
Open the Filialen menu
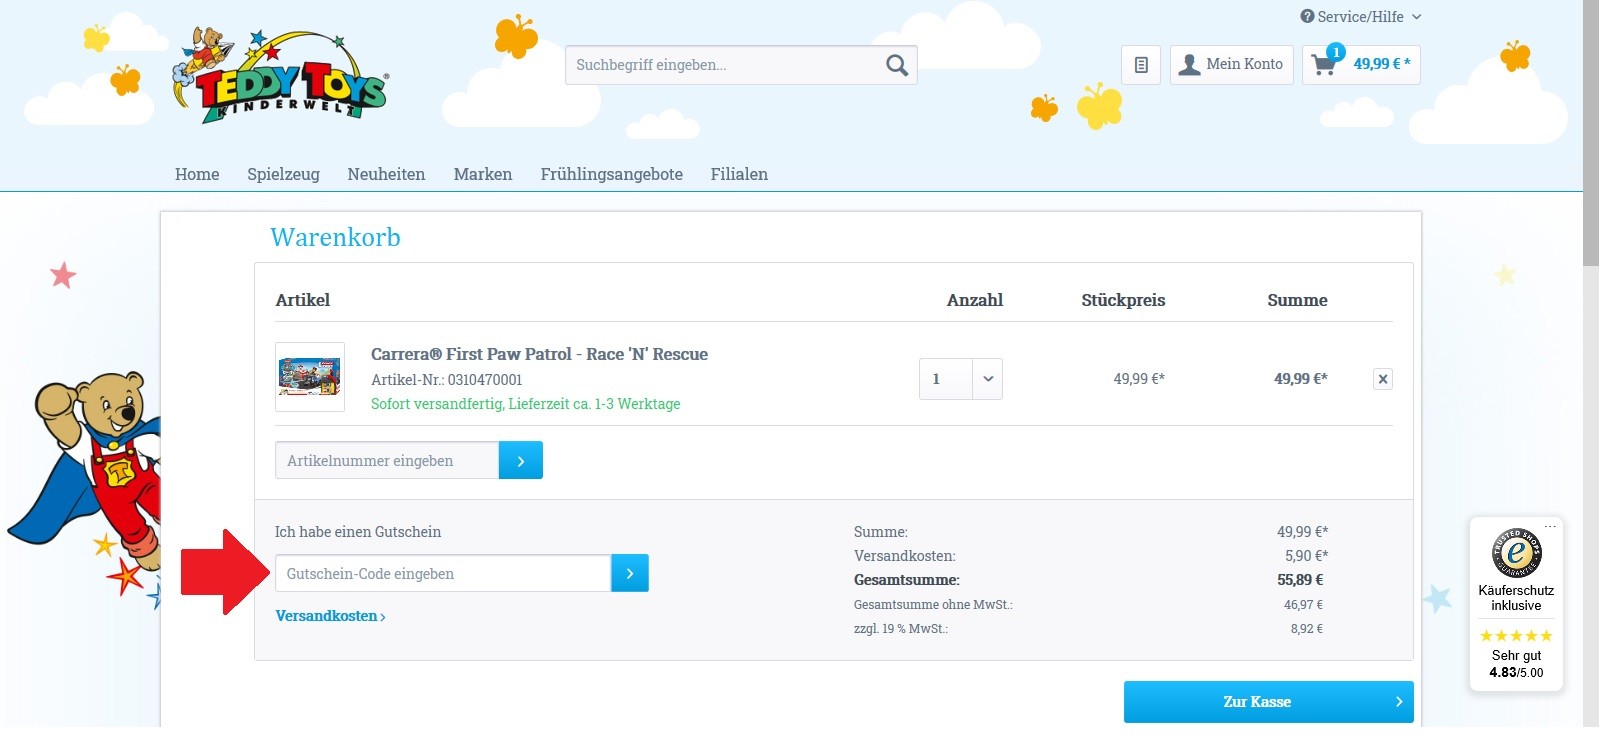739,174
